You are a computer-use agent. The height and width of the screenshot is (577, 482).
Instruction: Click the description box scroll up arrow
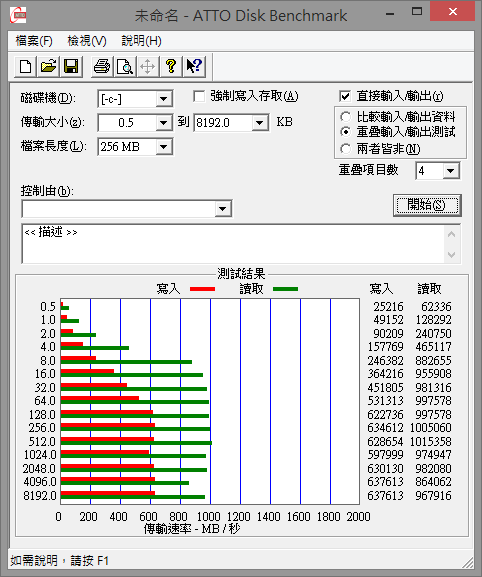pos(452,234)
